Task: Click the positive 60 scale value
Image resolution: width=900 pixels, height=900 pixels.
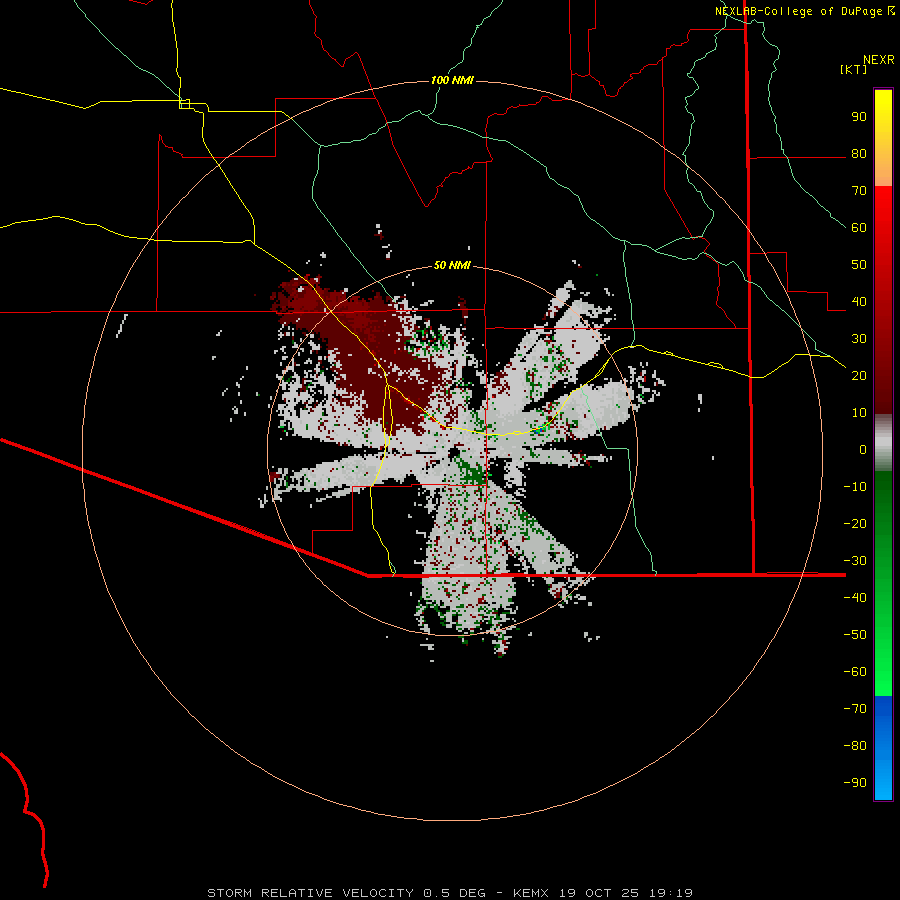Action: pos(859,228)
